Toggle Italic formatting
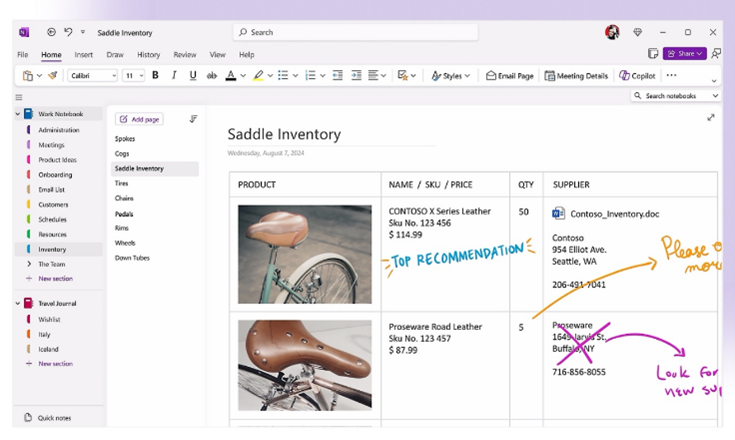The height and width of the screenshot is (440, 735). point(174,75)
